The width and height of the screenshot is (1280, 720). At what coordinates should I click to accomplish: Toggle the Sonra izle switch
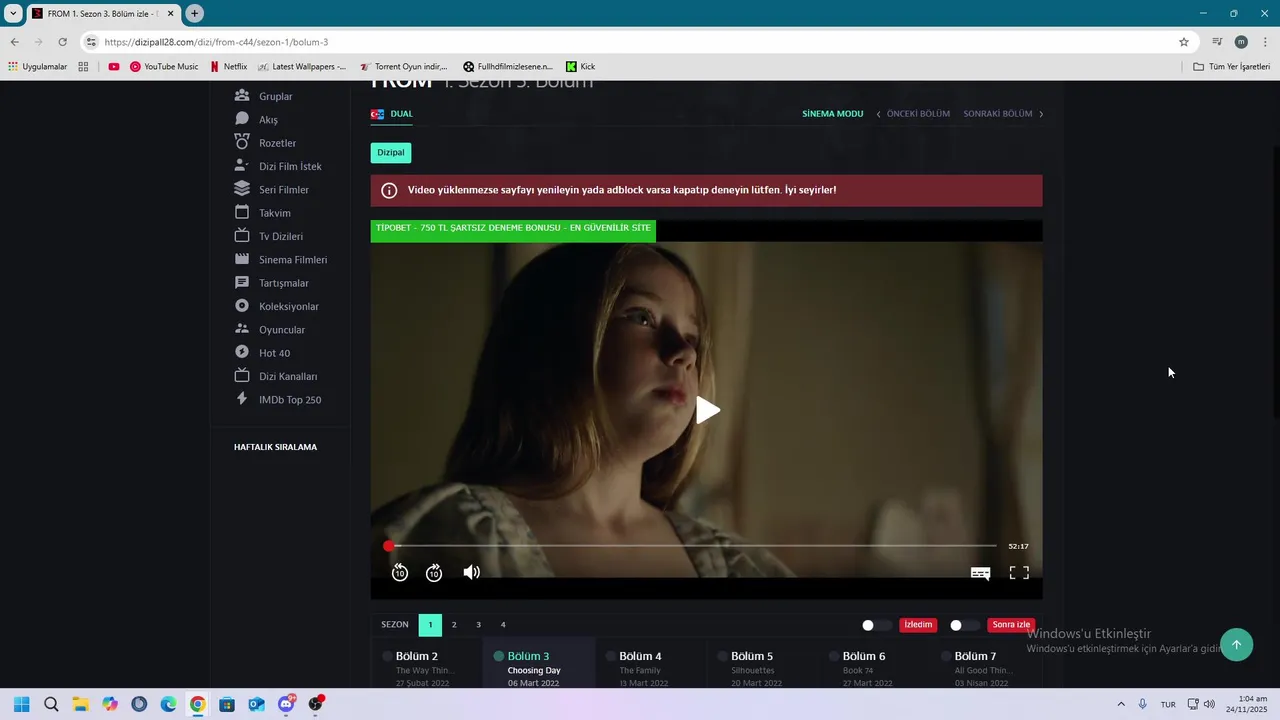[964, 625]
